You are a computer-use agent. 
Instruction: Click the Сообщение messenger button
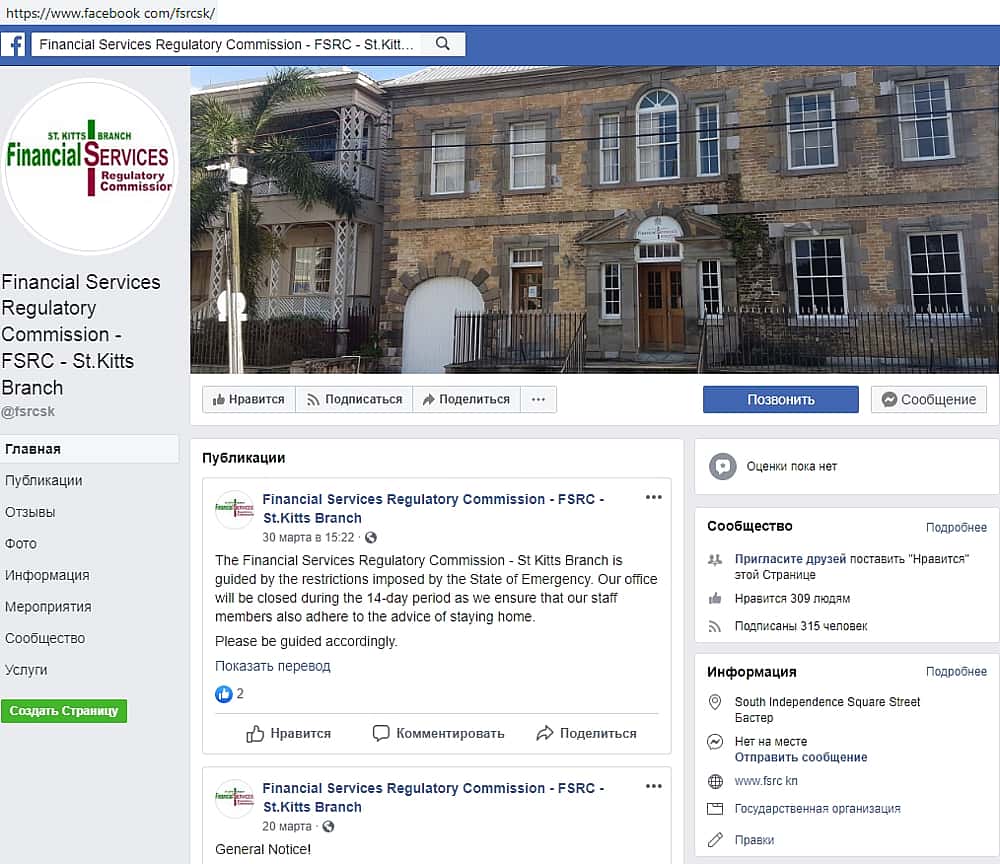(929, 399)
